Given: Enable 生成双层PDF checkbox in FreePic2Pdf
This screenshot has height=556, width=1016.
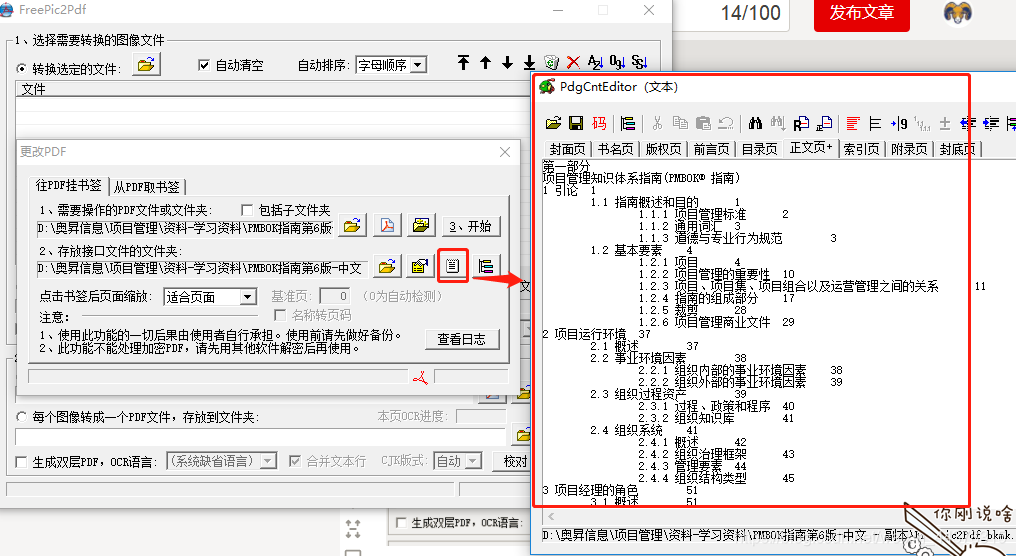Looking at the screenshot, I should click(21, 462).
